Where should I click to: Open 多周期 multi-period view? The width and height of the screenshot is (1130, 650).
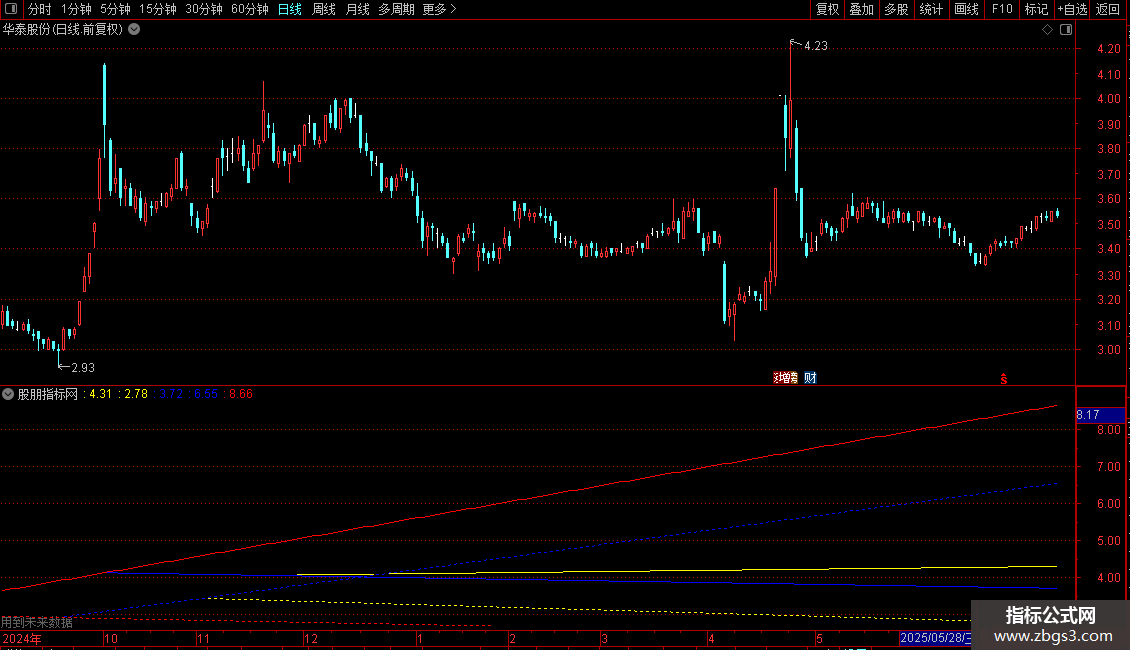tap(396, 9)
